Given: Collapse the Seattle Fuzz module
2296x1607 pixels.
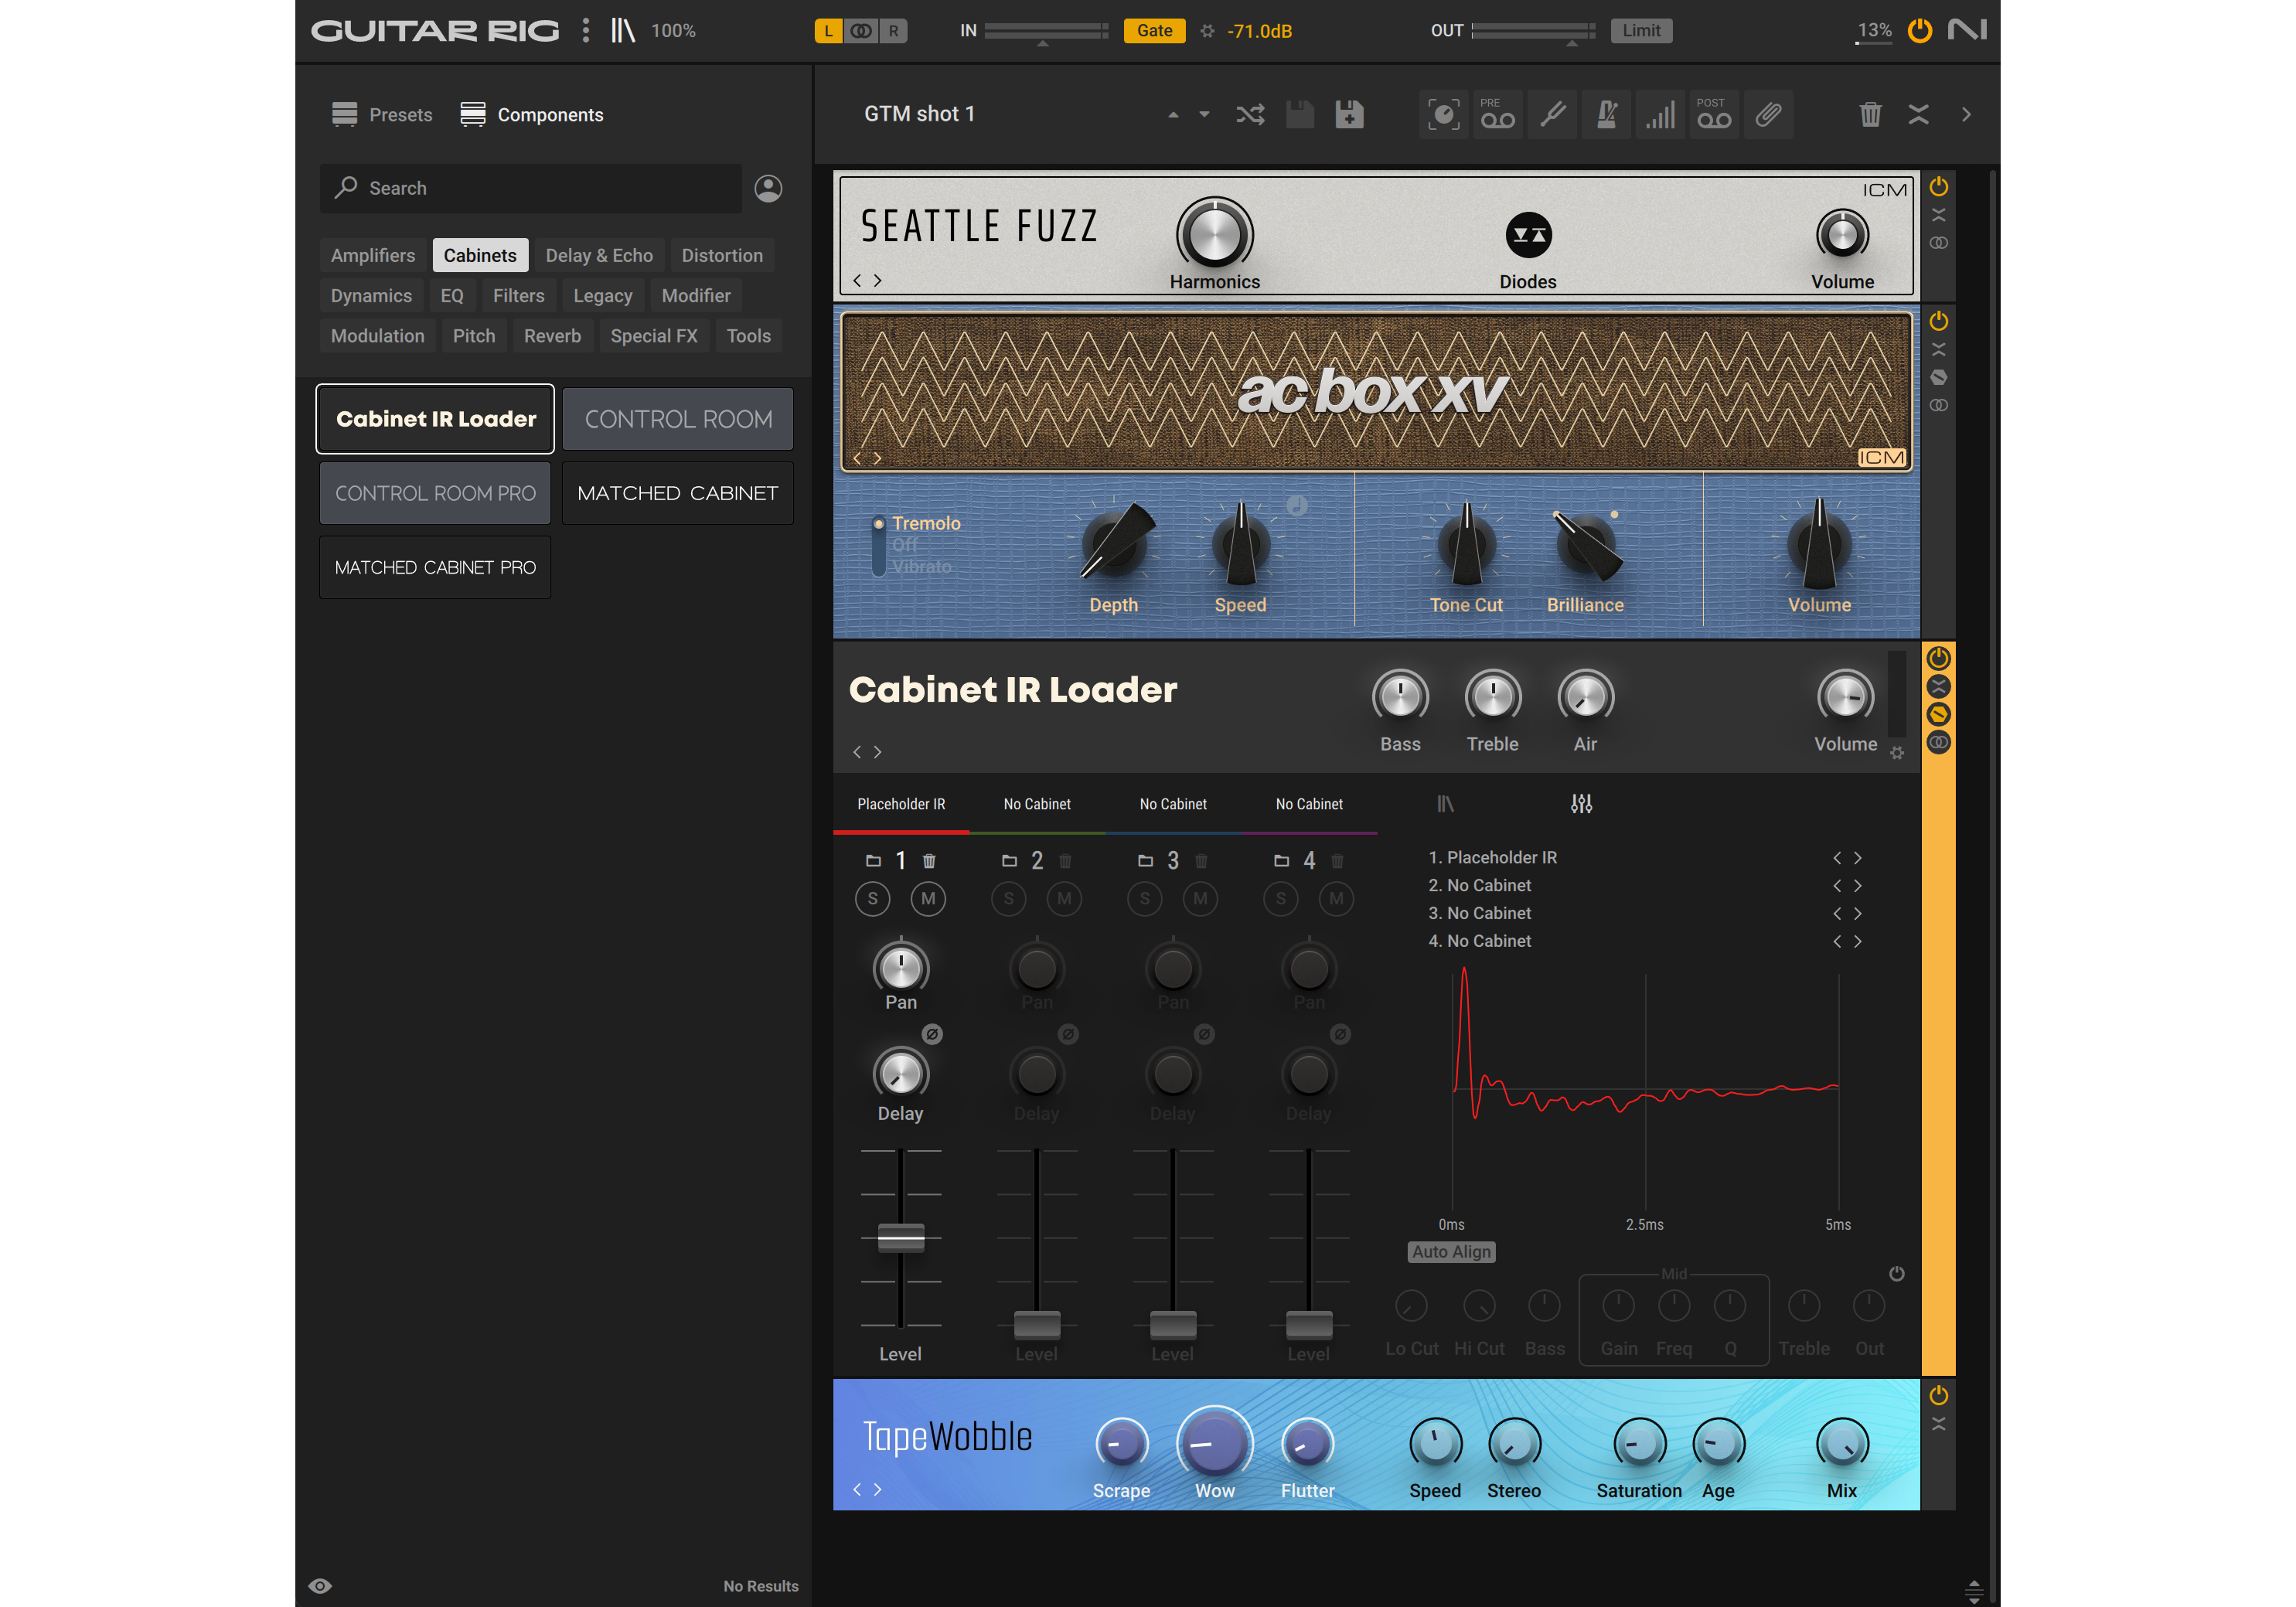Looking at the screenshot, I should click(1938, 215).
